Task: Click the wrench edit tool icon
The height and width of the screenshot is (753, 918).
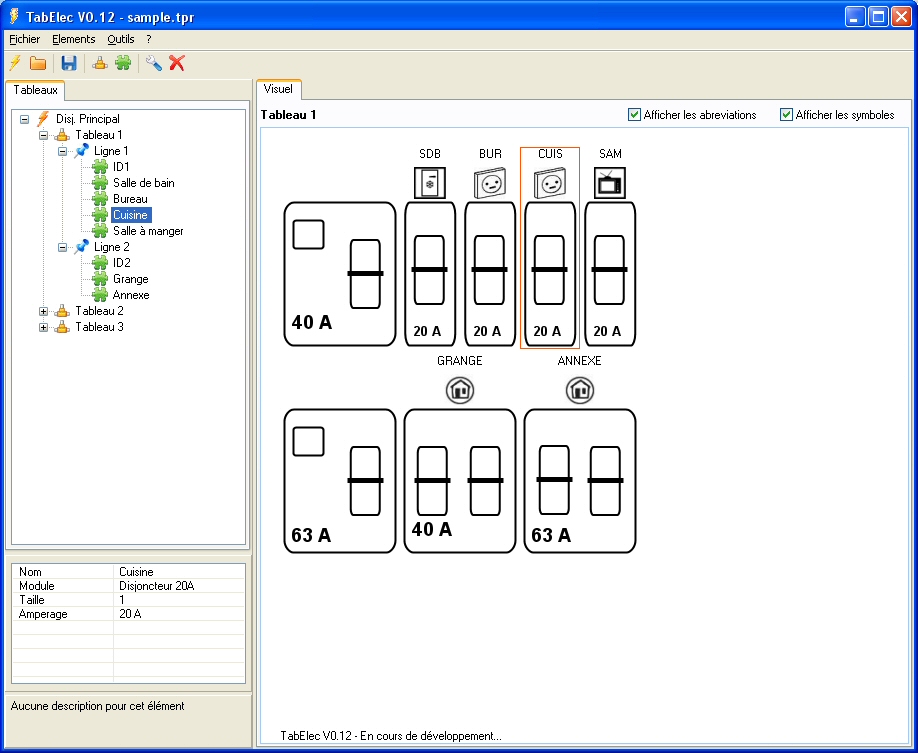Action: tap(153, 63)
